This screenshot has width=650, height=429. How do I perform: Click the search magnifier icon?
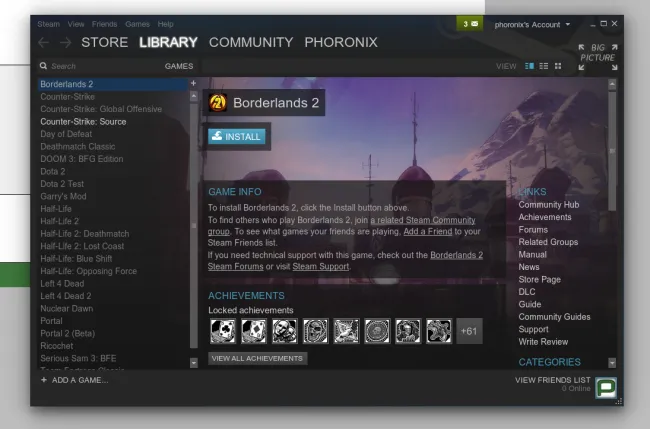point(43,66)
